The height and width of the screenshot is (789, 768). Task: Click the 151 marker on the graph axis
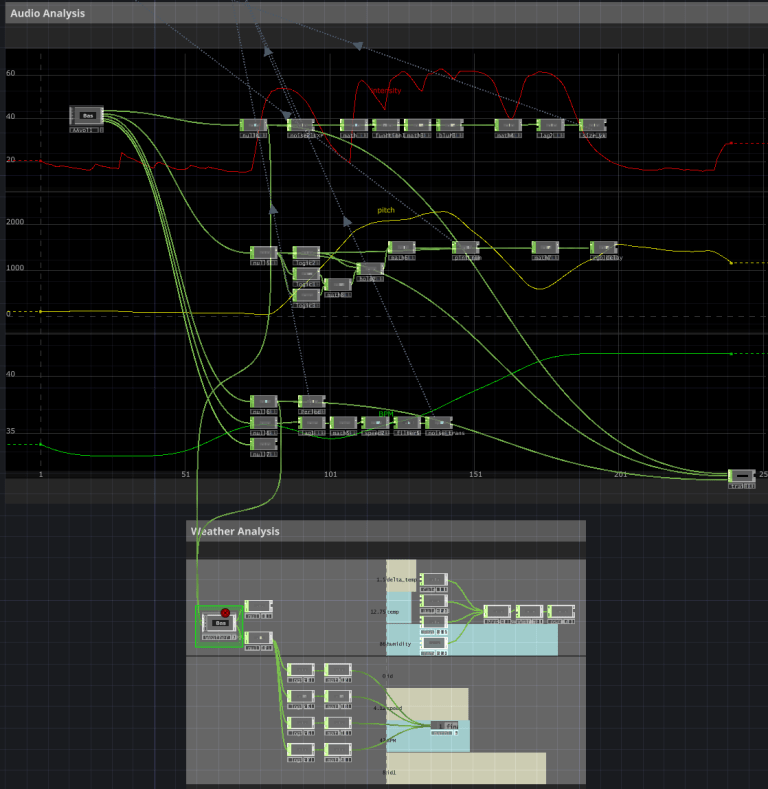pos(475,474)
